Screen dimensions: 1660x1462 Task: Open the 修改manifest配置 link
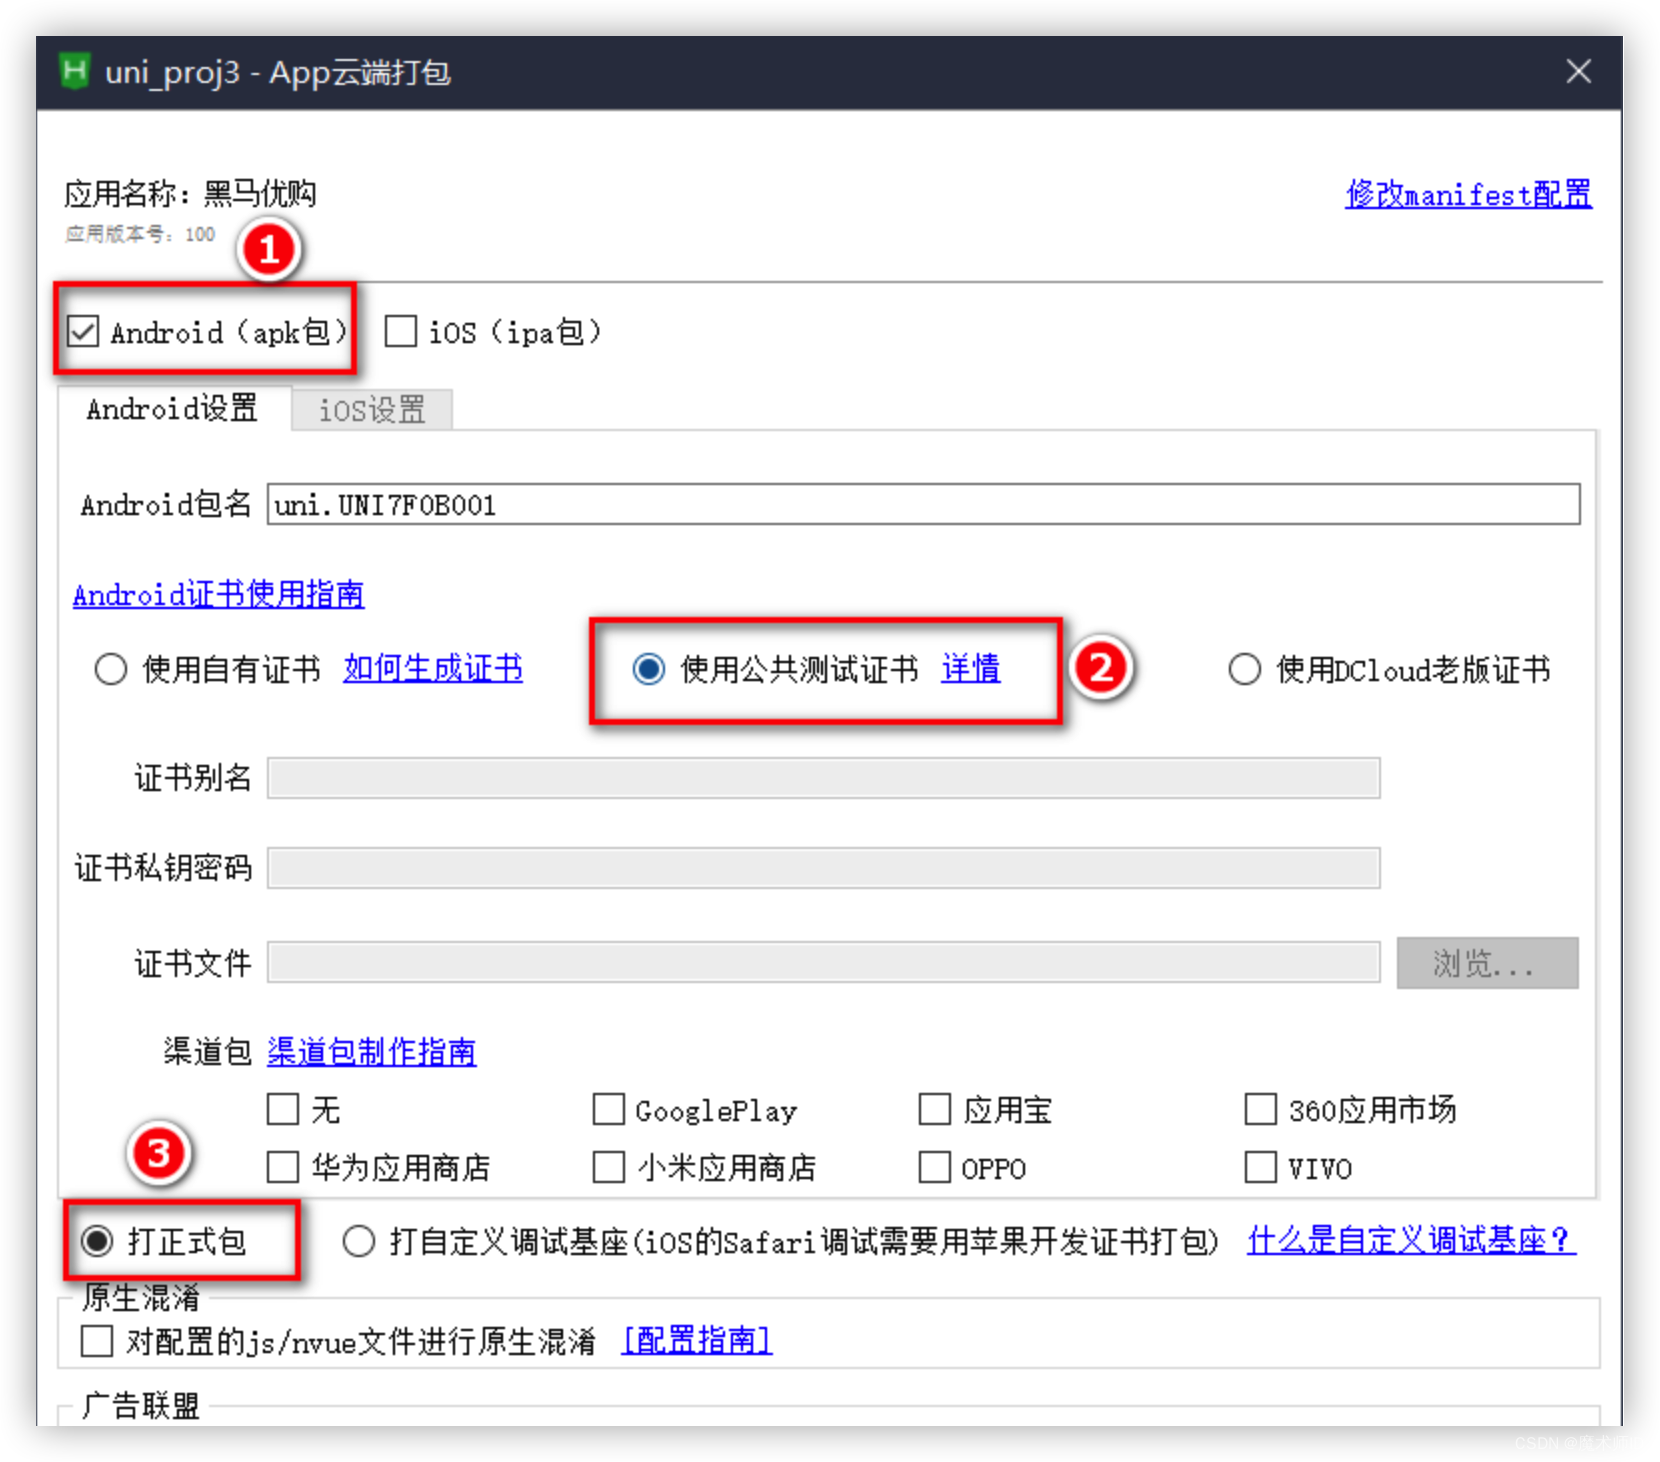pos(1468,194)
